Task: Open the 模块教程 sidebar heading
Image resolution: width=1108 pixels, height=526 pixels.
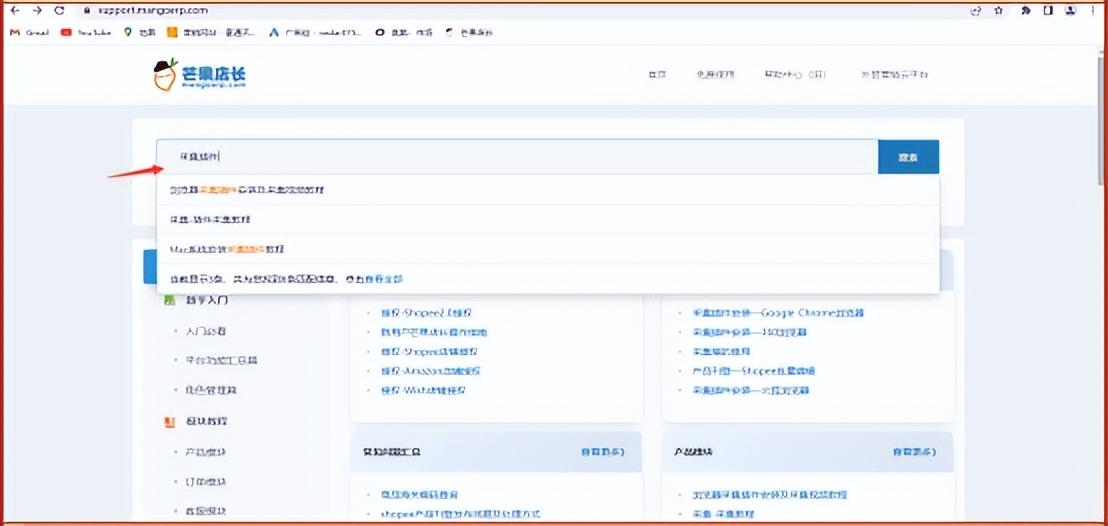Action: [x=206, y=422]
